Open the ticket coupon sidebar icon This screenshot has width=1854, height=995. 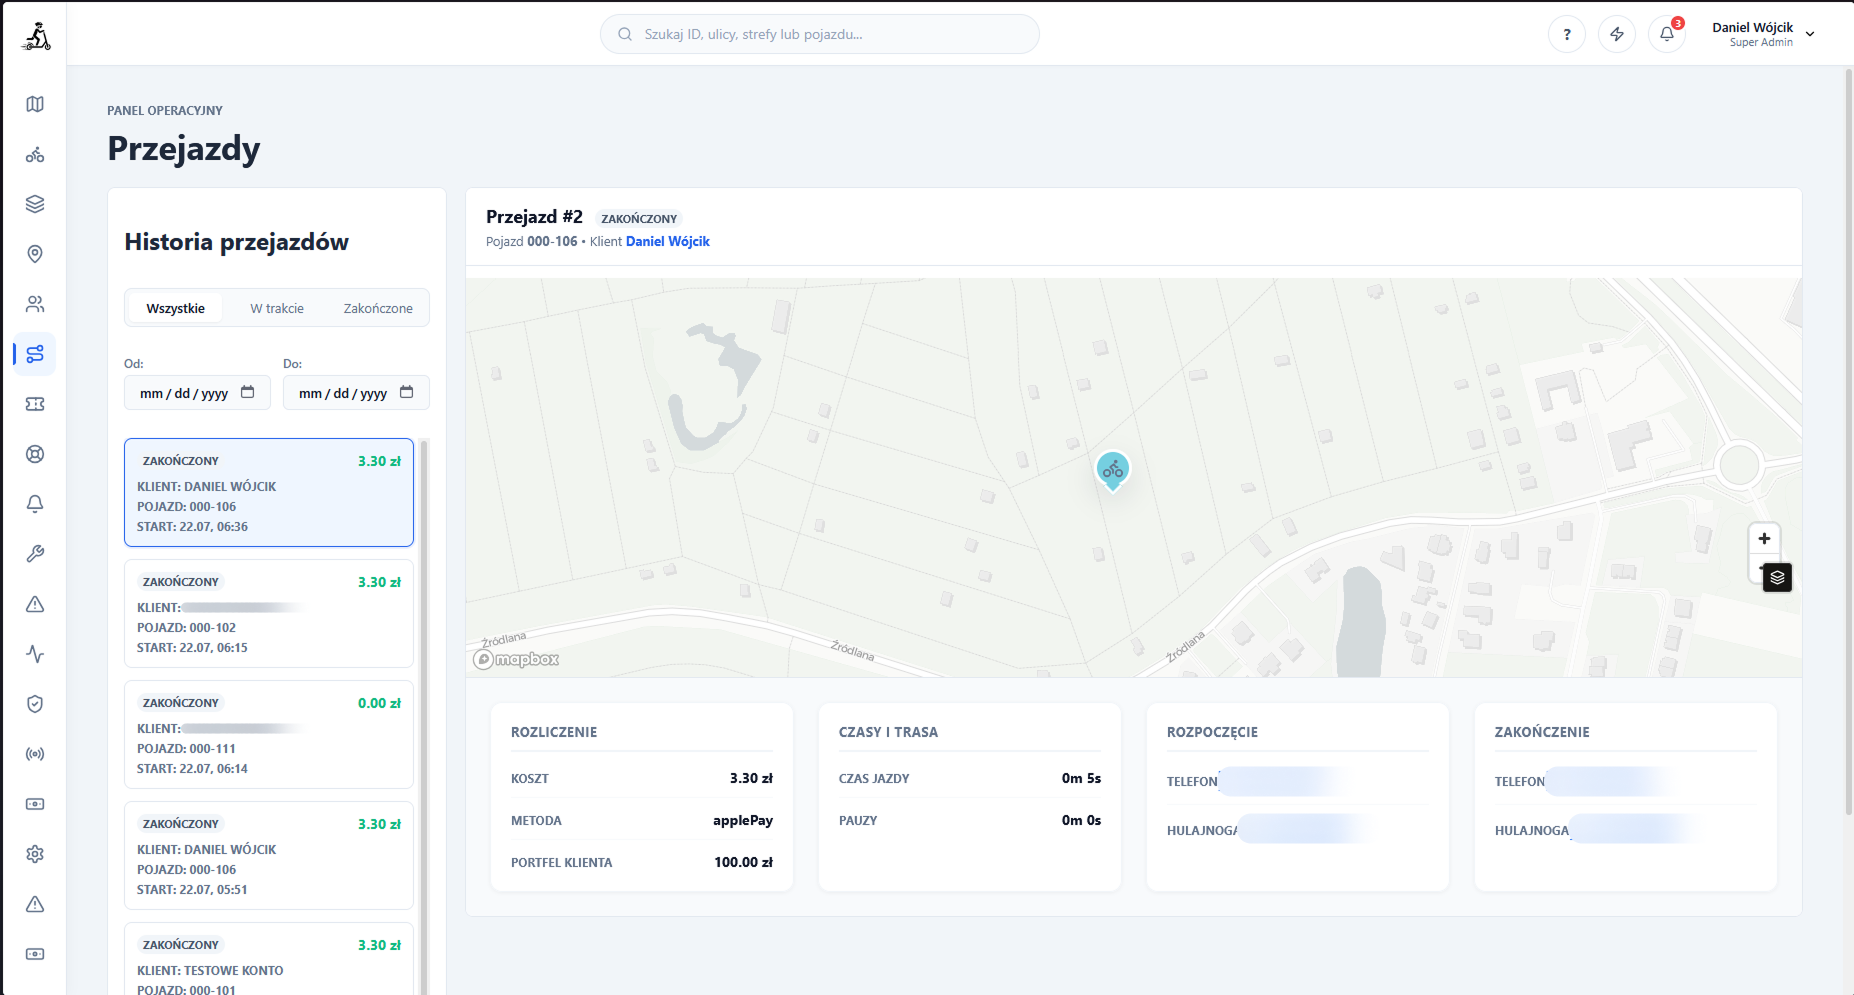point(35,404)
